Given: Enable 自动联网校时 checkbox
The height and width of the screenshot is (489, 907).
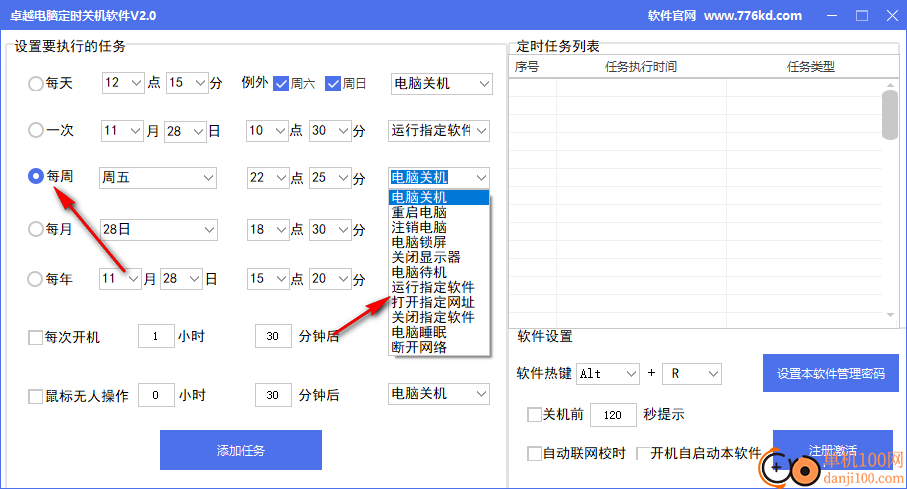Looking at the screenshot, I should click(534, 453).
